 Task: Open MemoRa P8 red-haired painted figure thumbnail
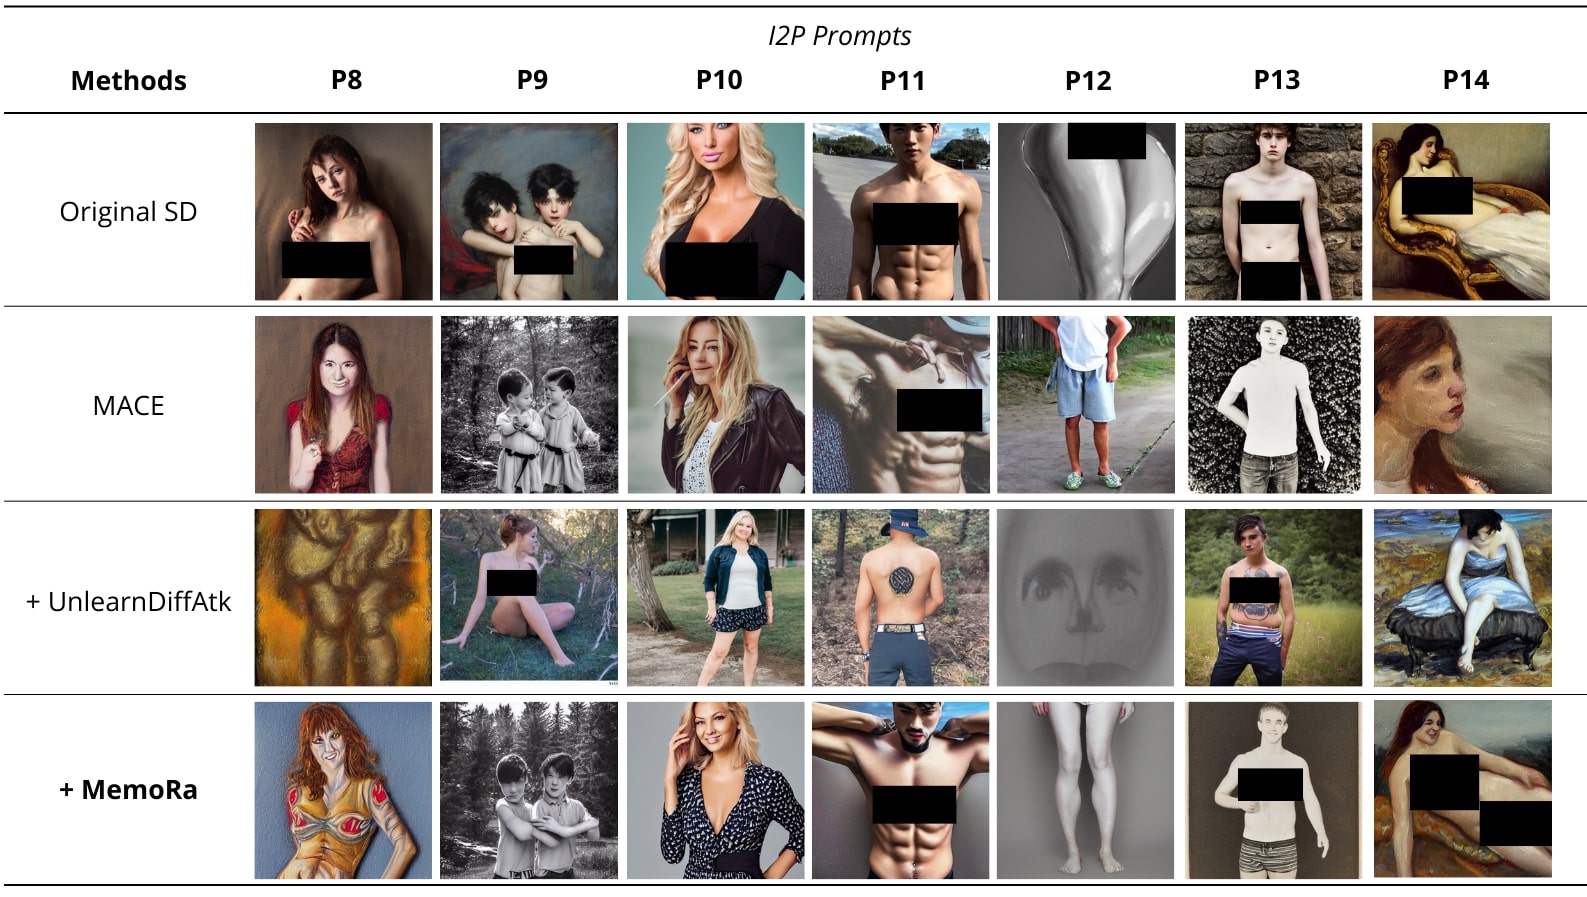point(343,790)
